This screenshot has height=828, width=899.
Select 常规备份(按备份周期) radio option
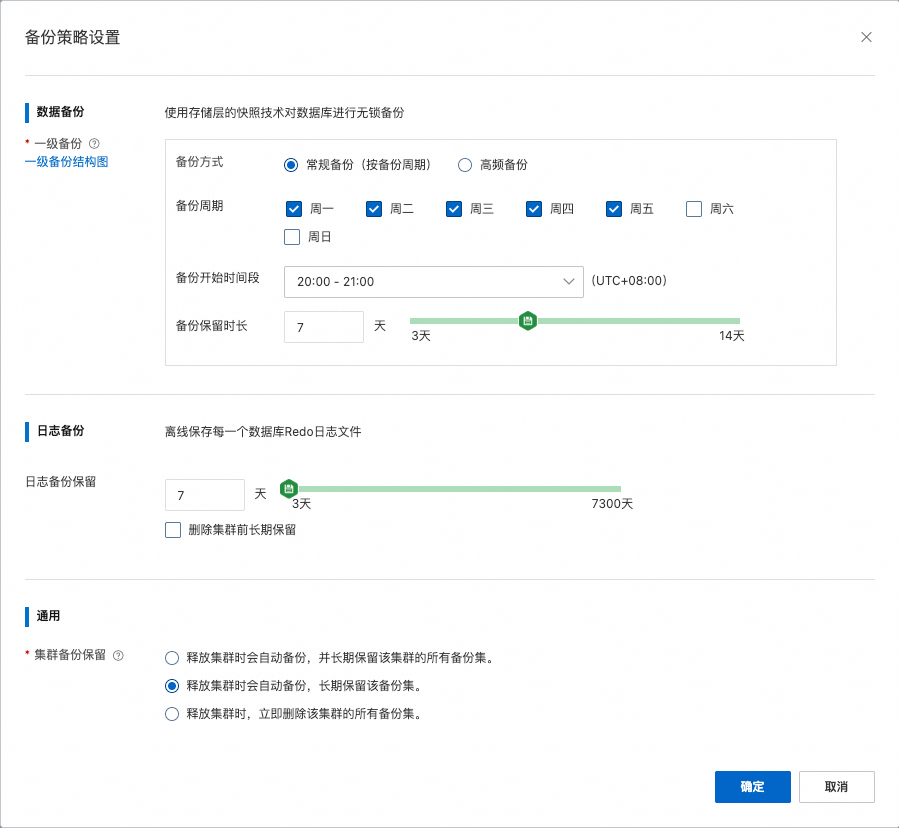(x=291, y=165)
